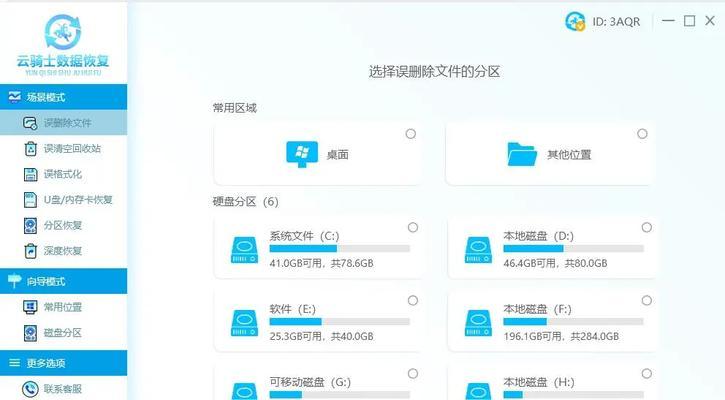Click the 选择误删除文件的分区 title
725x400 pixels.
(x=434, y=72)
